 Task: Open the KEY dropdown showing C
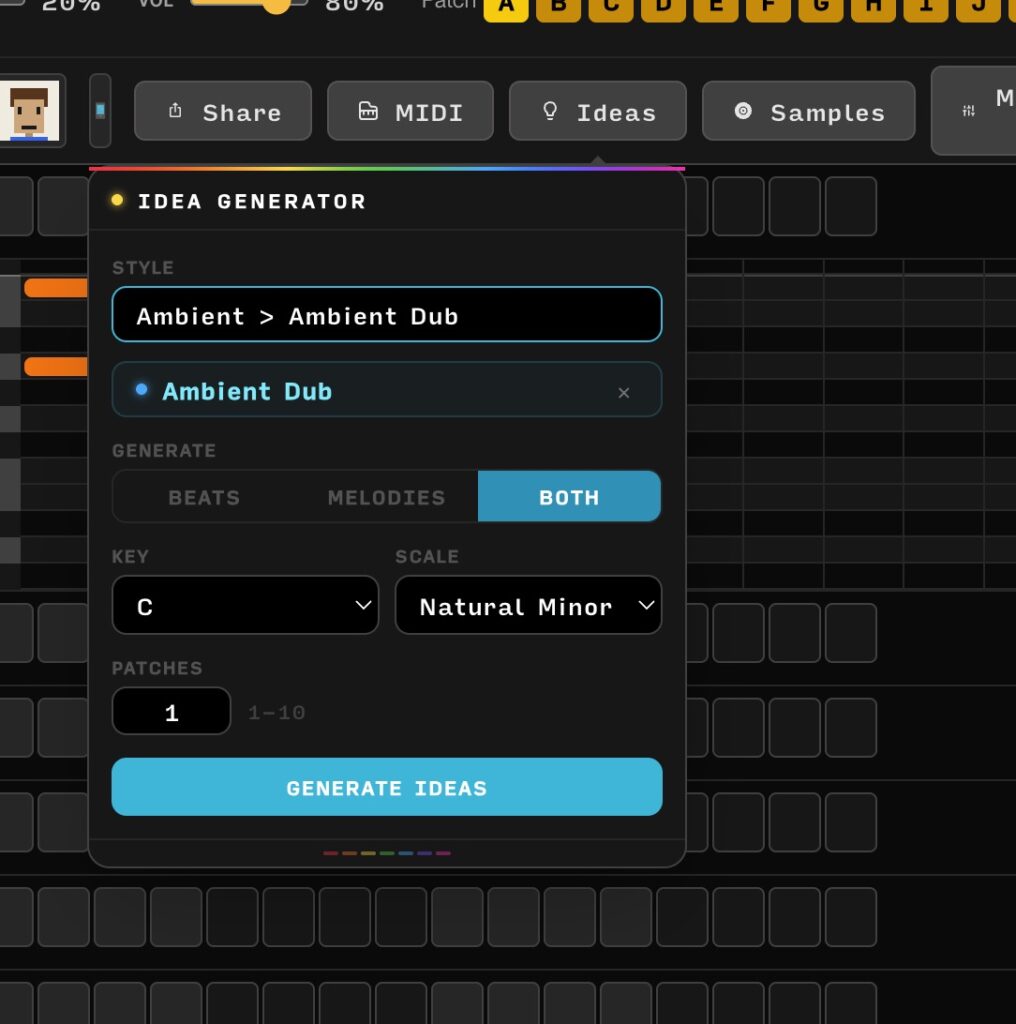(x=245, y=605)
